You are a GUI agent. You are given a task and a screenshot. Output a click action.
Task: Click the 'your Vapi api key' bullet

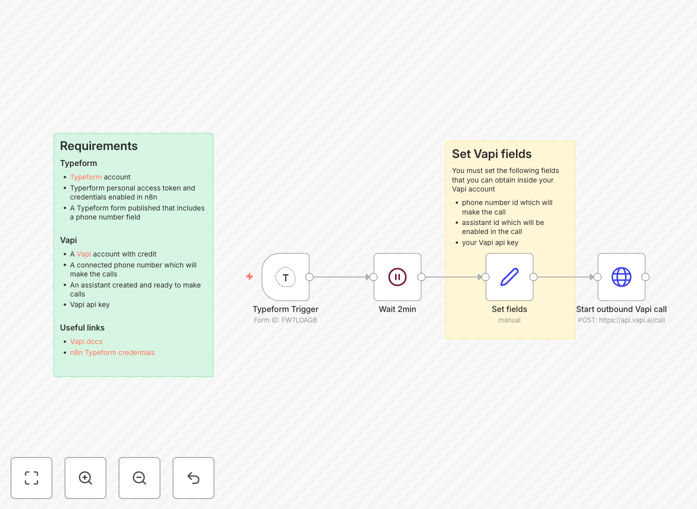click(x=490, y=243)
